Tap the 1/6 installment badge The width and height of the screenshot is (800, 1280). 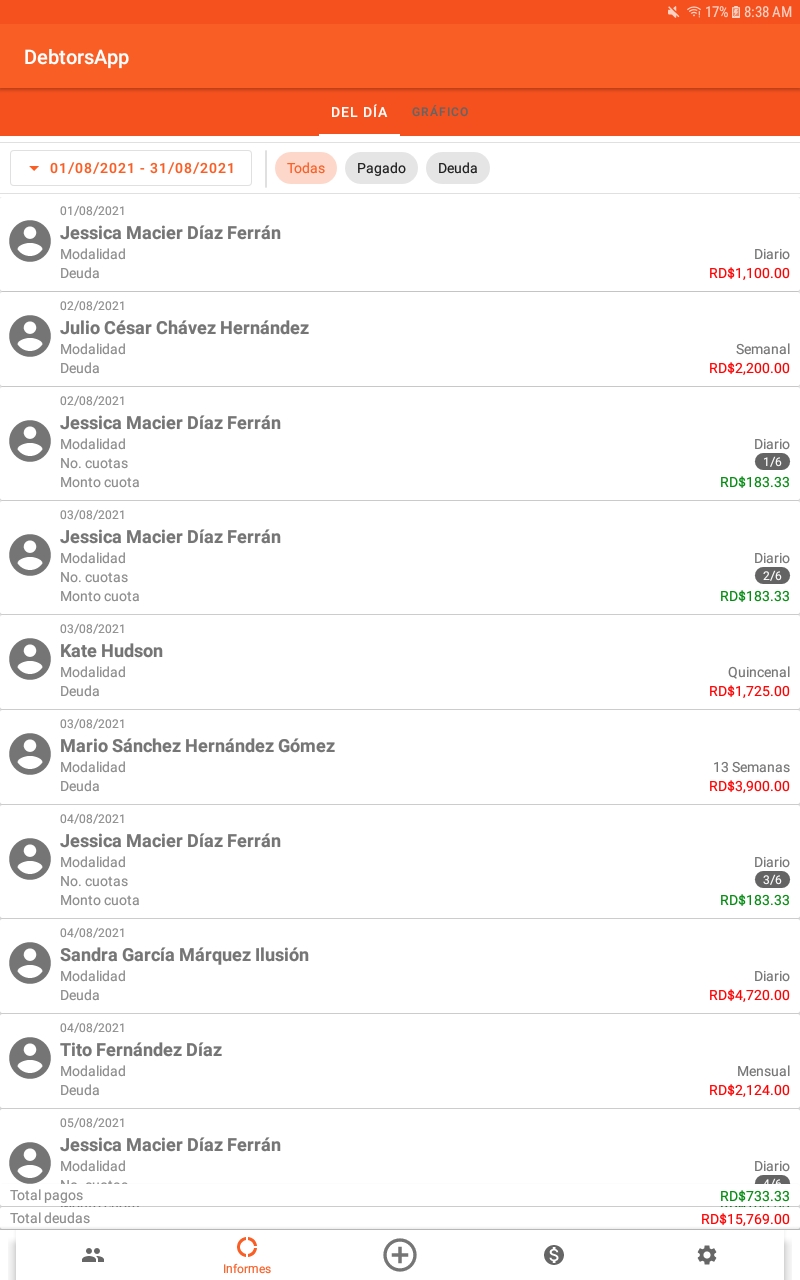(x=772, y=462)
